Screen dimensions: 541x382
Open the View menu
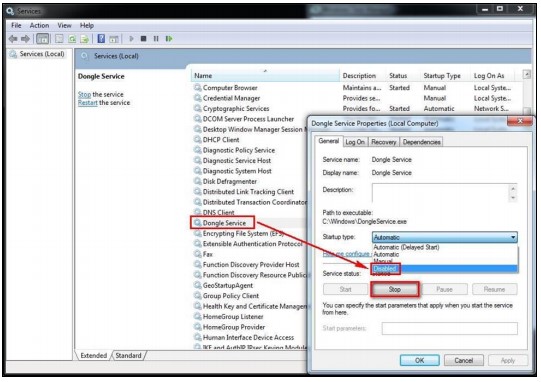[x=65, y=26]
